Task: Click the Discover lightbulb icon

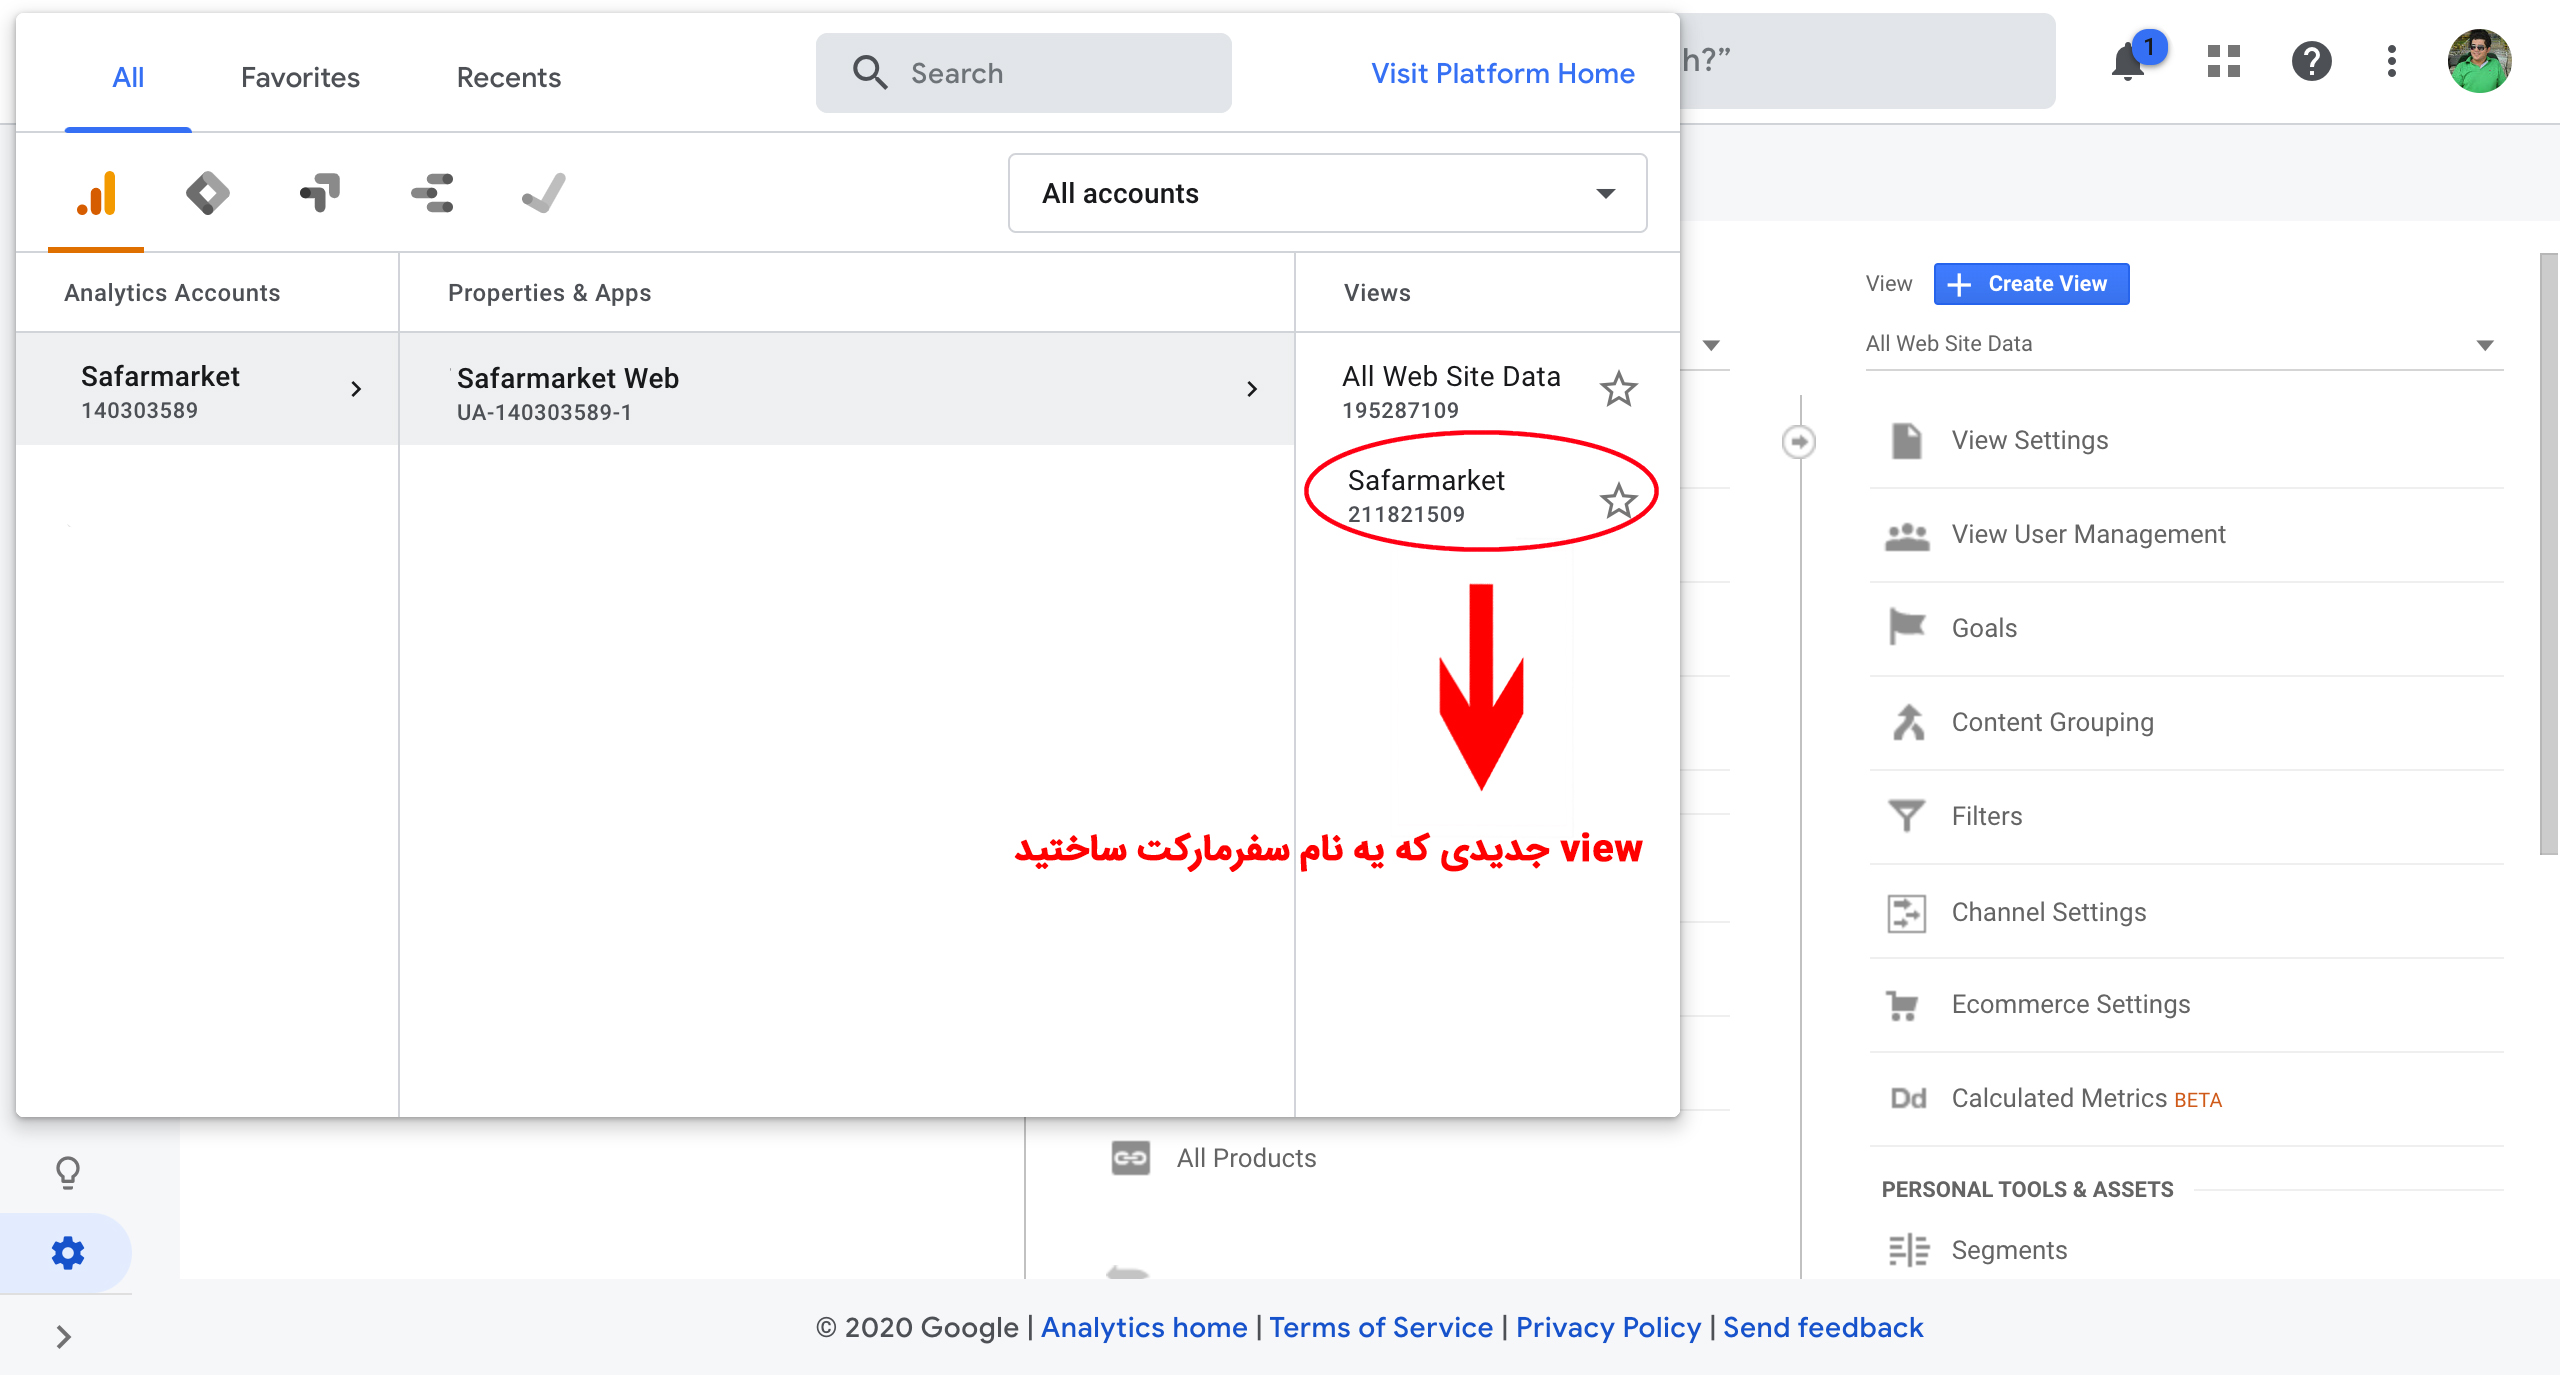Action: click(x=67, y=1171)
